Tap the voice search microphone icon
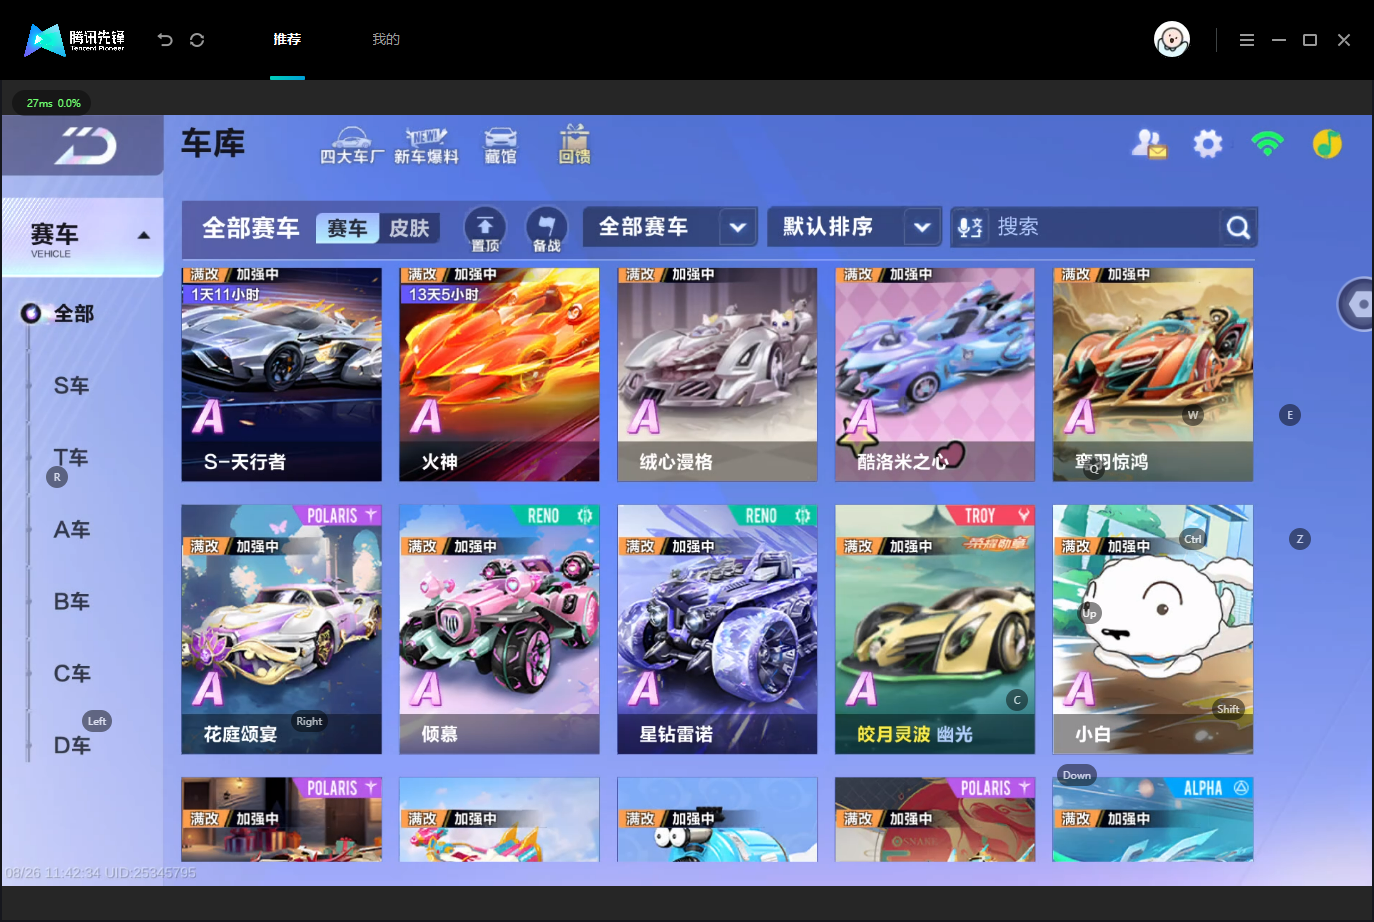The height and width of the screenshot is (922, 1374). pos(969,227)
